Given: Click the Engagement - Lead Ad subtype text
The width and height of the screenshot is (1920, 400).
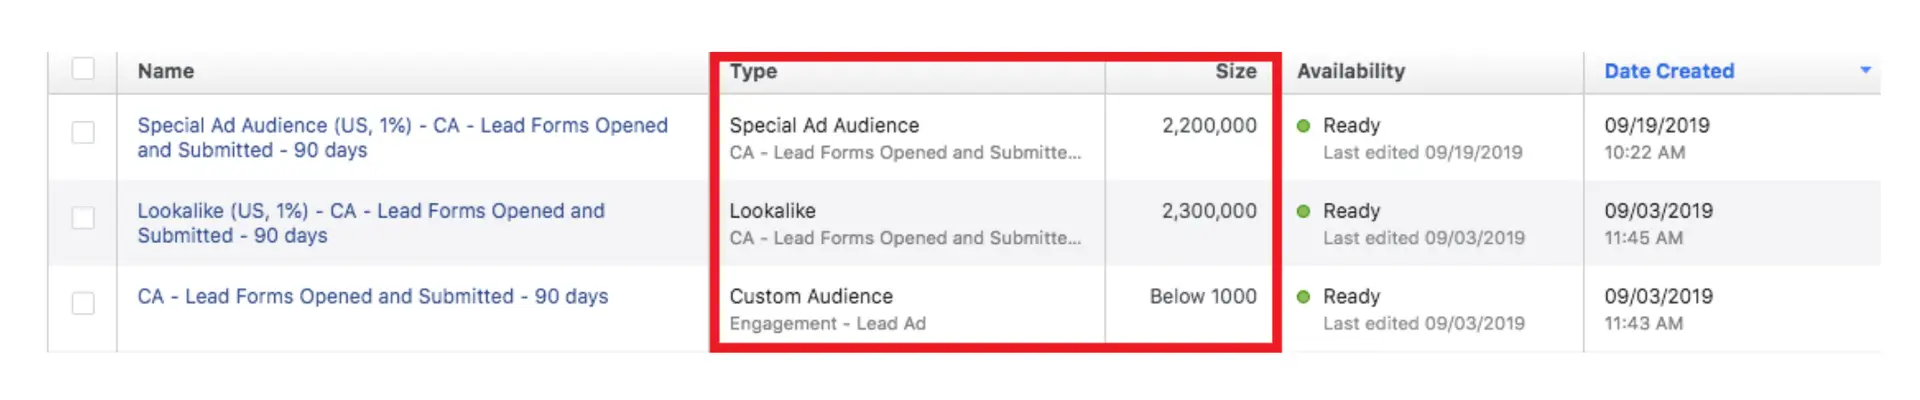Looking at the screenshot, I should (x=827, y=323).
